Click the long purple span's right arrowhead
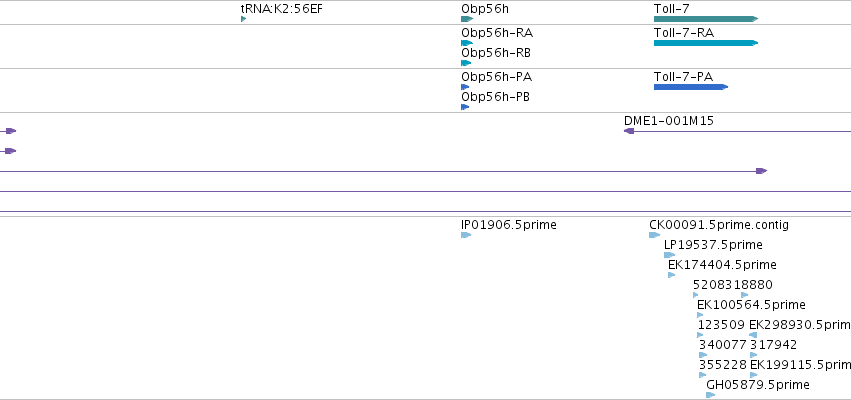The height and width of the screenshot is (400, 851). [x=762, y=171]
